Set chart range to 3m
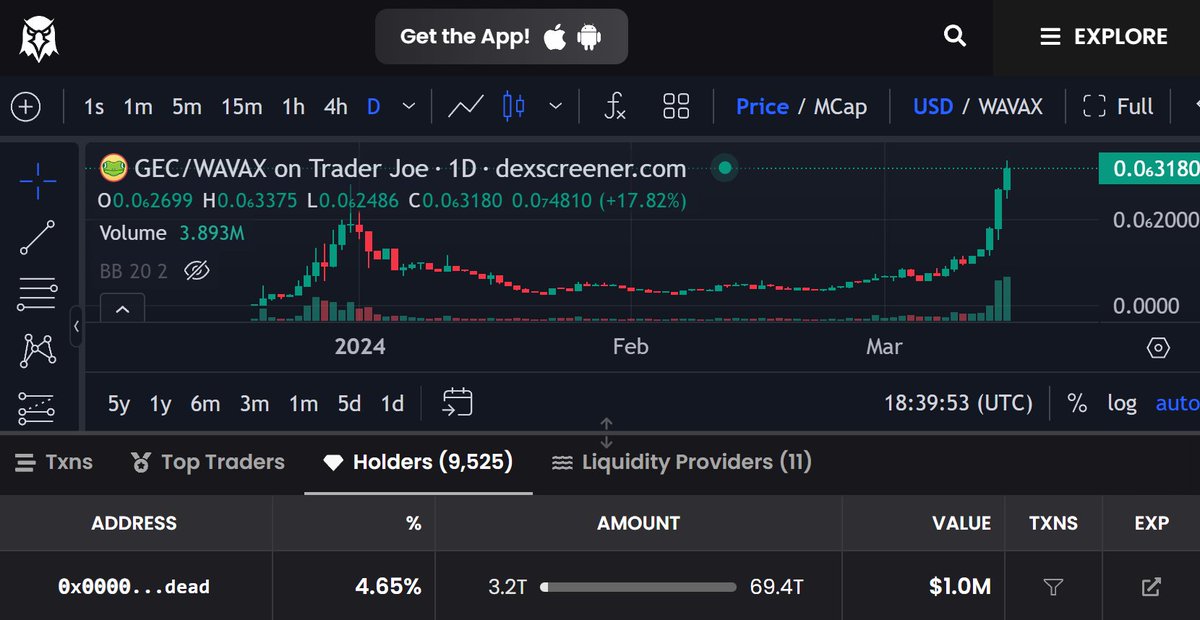 click(254, 403)
